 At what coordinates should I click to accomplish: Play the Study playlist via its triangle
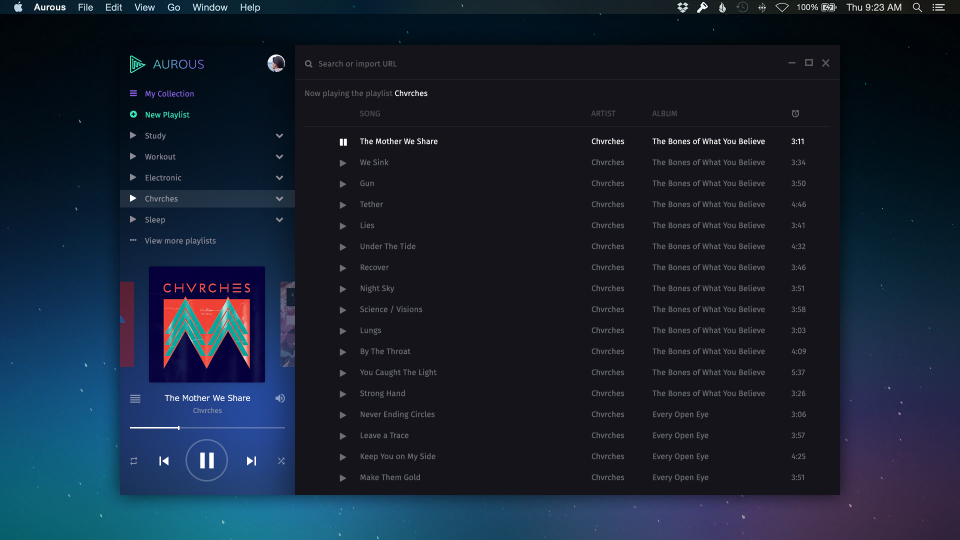coord(133,135)
